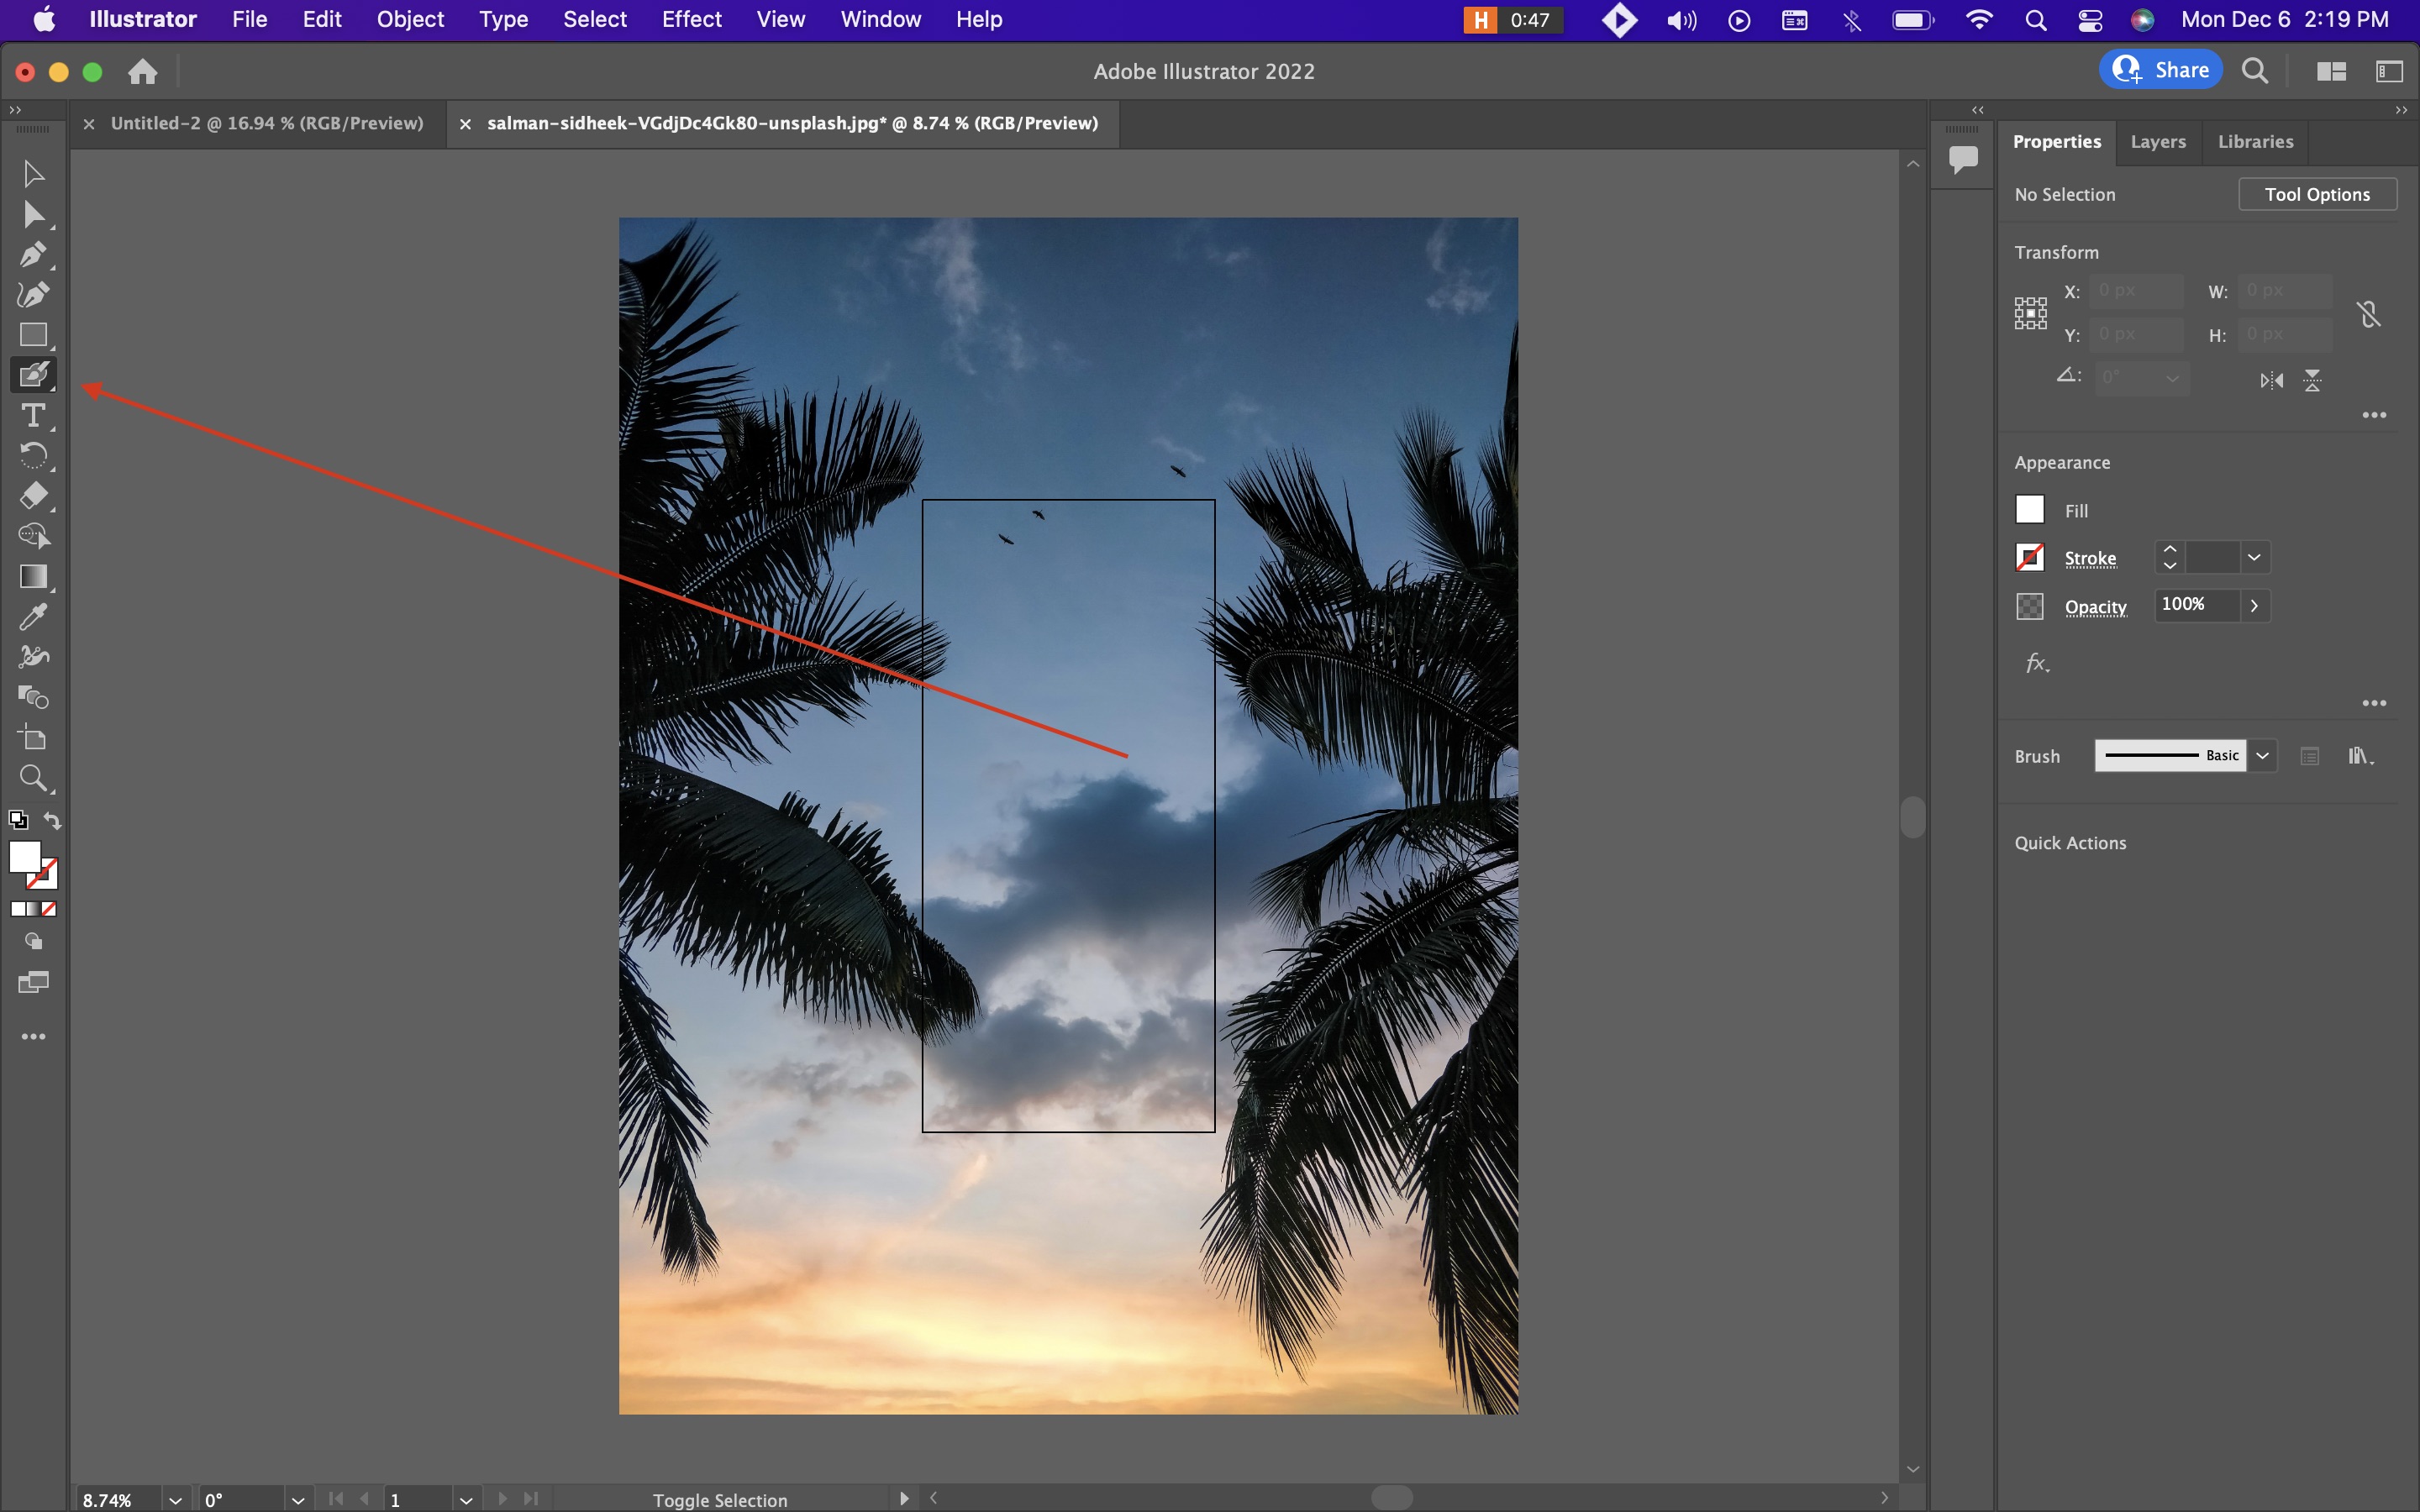The image size is (2420, 1512).
Task: Expand the Brush preset dropdown
Action: (x=2261, y=753)
